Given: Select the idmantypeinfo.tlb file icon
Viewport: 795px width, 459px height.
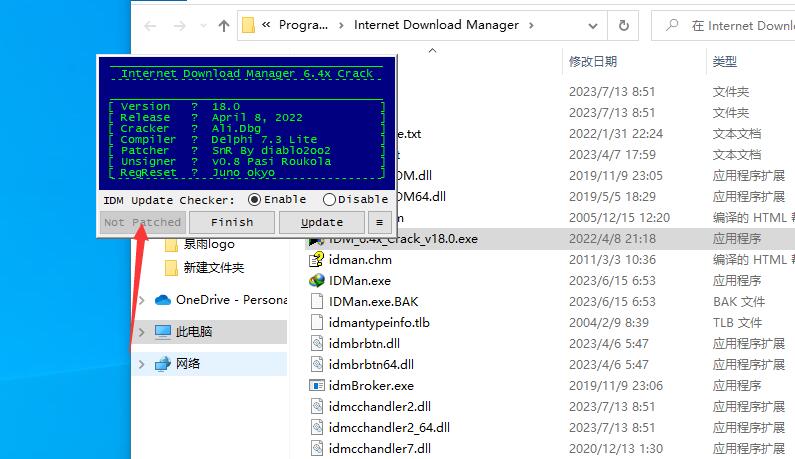Looking at the screenshot, I should [317, 323].
